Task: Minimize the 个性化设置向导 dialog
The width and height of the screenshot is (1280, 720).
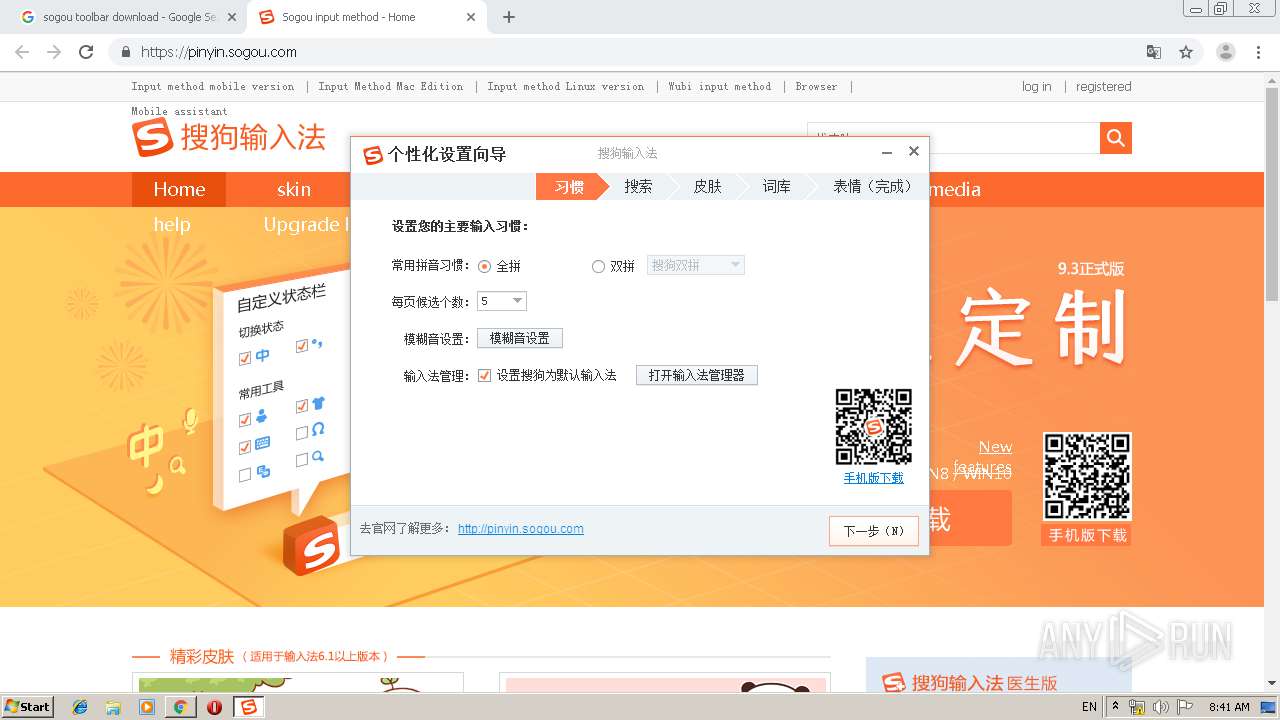Action: coord(887,152)
